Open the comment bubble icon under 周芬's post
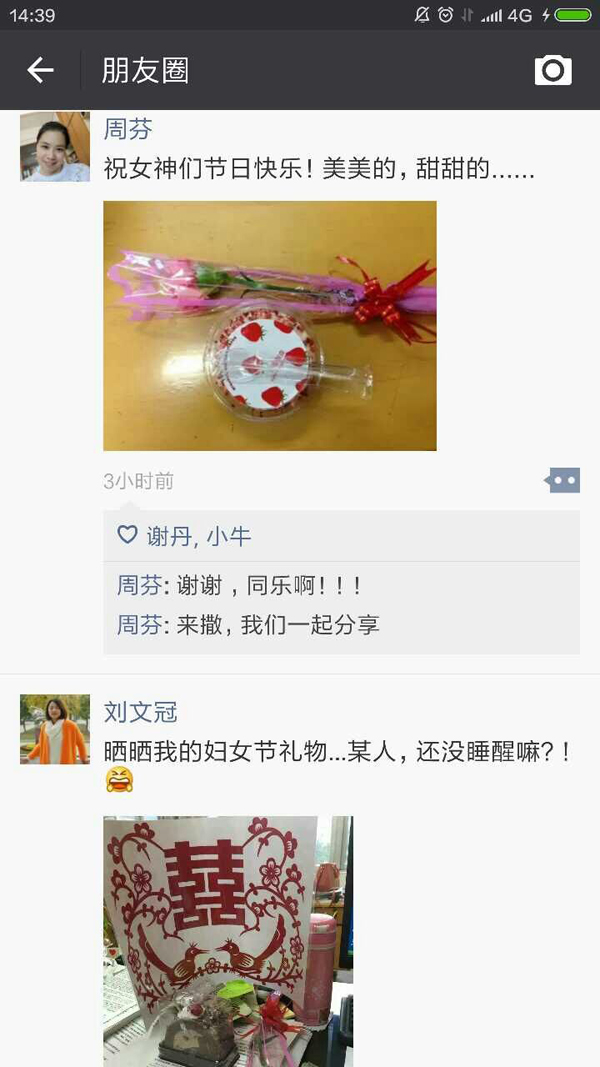Screen dimensions: 600x1067 click(x=562, y=480)
